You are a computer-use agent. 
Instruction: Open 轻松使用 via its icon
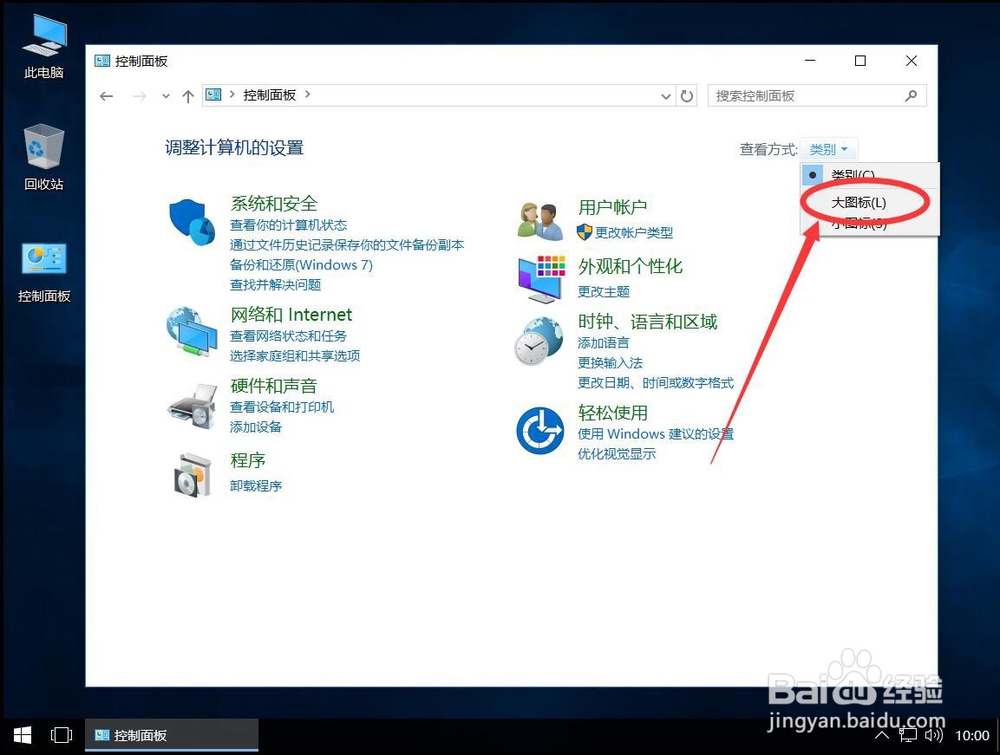click(x=540, y=430)
